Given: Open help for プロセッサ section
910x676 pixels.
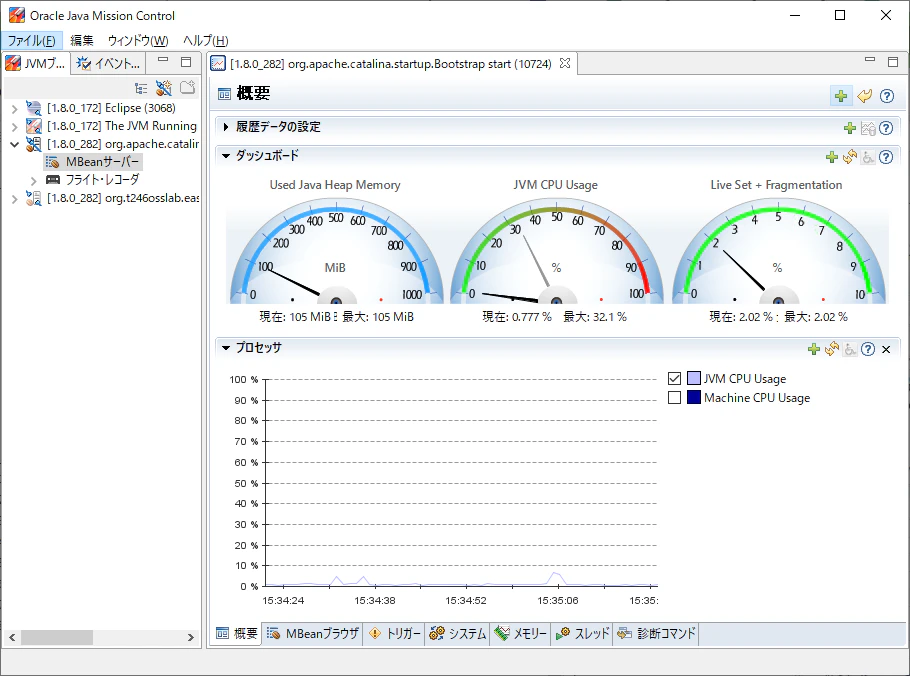Looking at the screenshot, I should pos(868,349).
